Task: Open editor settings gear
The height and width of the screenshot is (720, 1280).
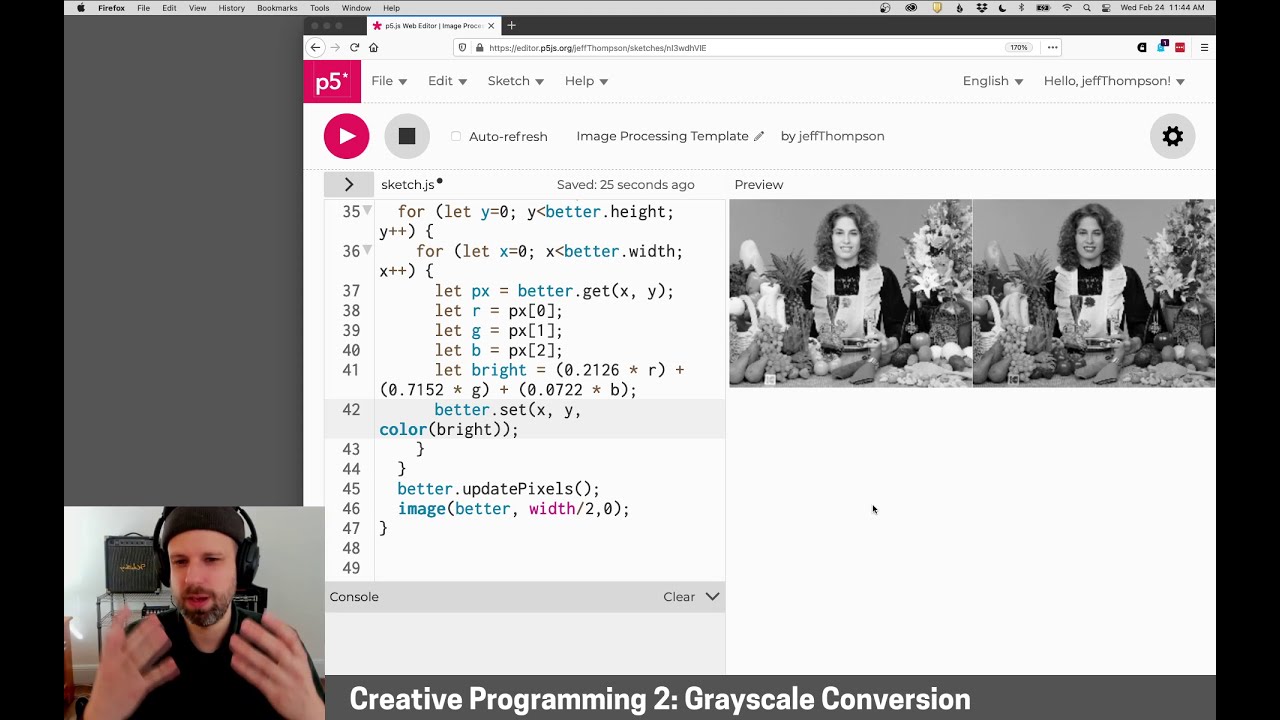Action: [1172, 136]
